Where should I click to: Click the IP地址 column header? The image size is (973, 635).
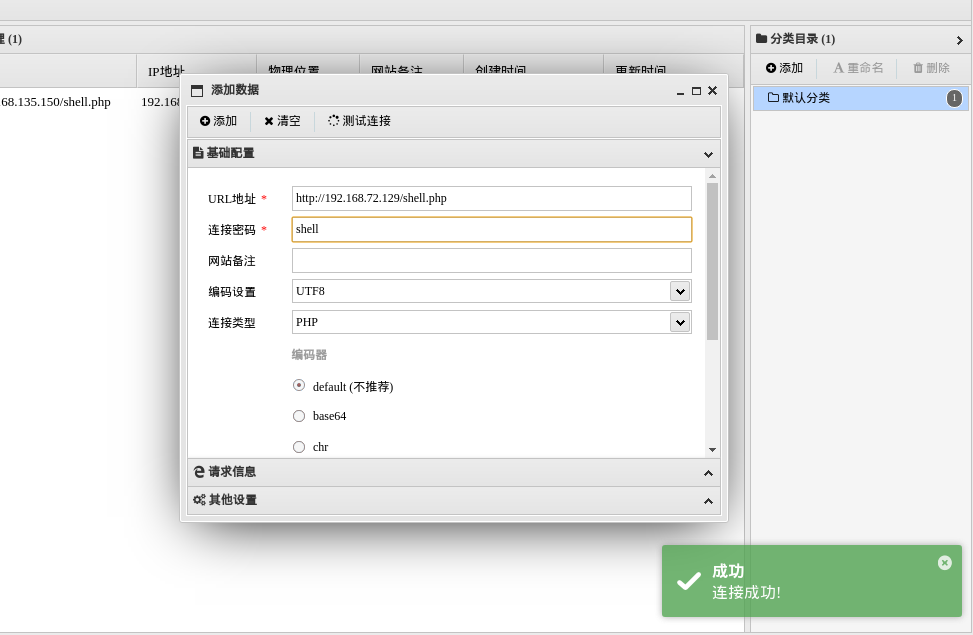coord(166,71)
